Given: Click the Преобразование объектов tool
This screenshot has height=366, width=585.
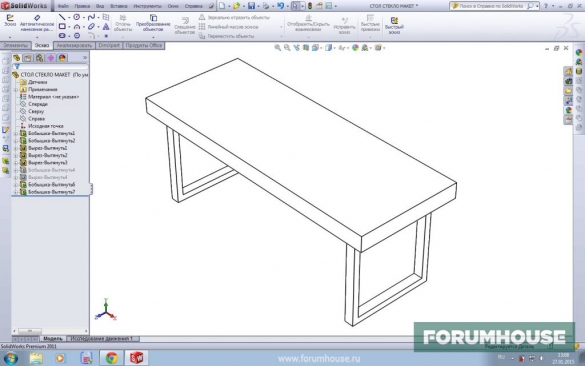Looking at the screenshot, I should click(x=153, y=23).
